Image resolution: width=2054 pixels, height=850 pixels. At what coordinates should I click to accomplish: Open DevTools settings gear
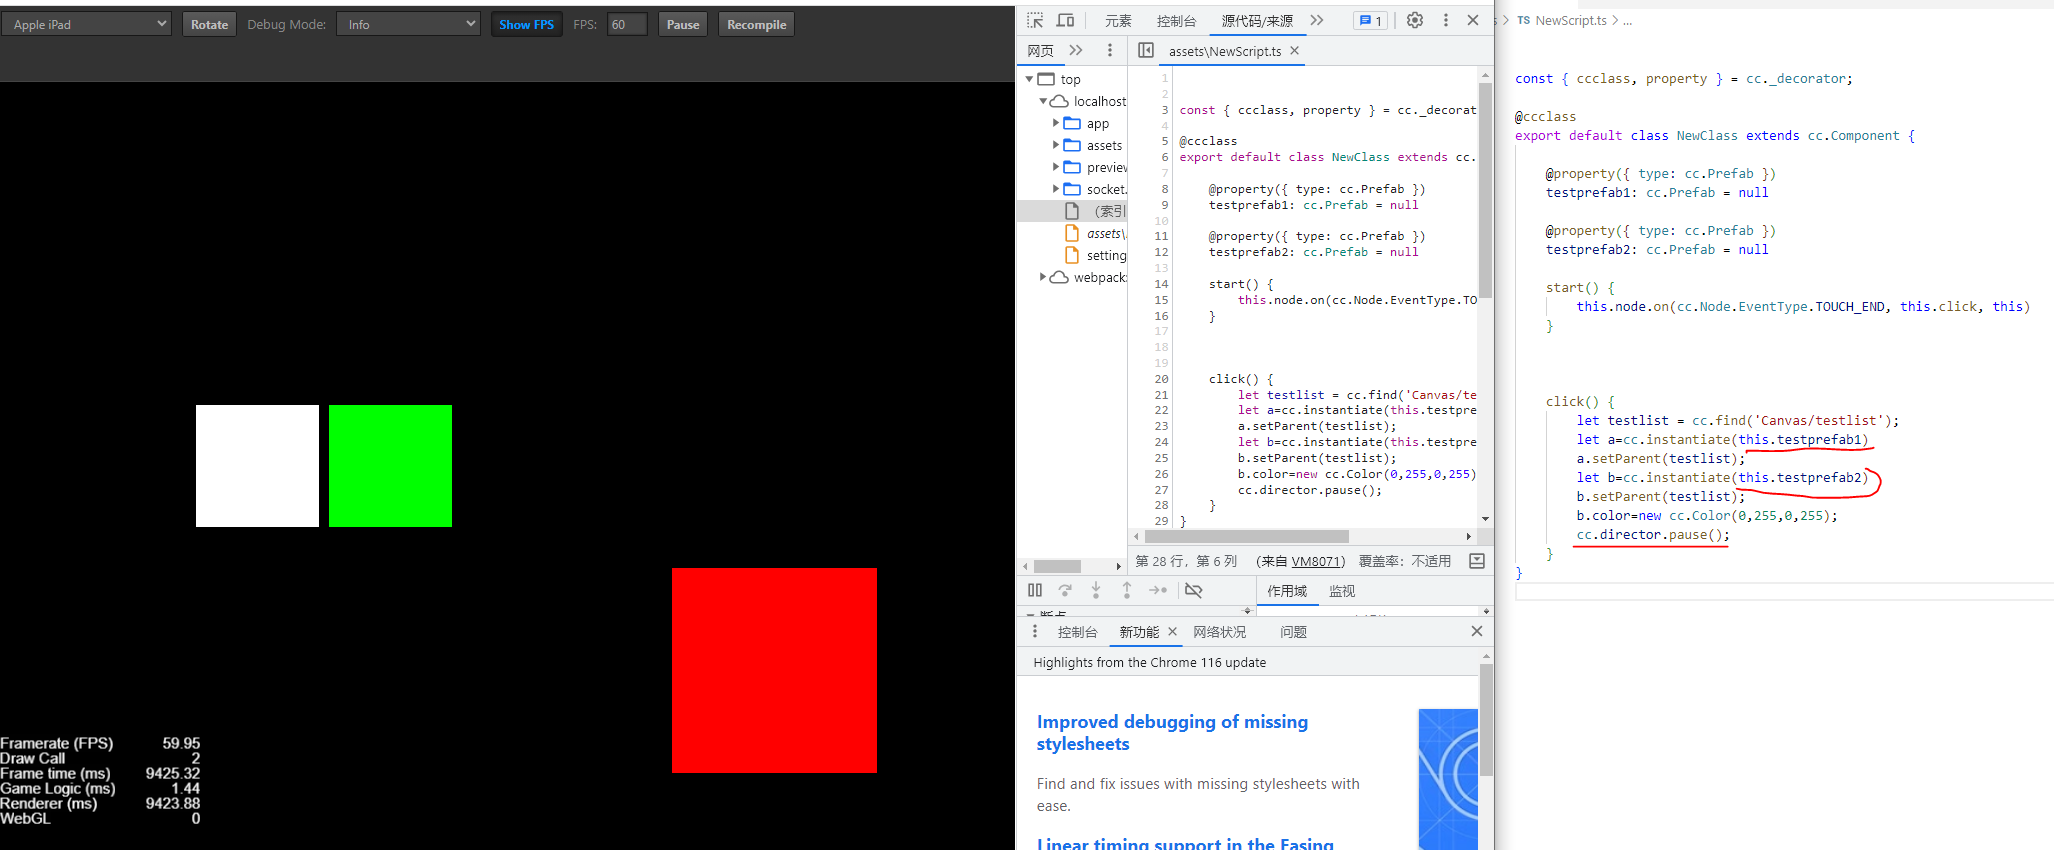1415,20
